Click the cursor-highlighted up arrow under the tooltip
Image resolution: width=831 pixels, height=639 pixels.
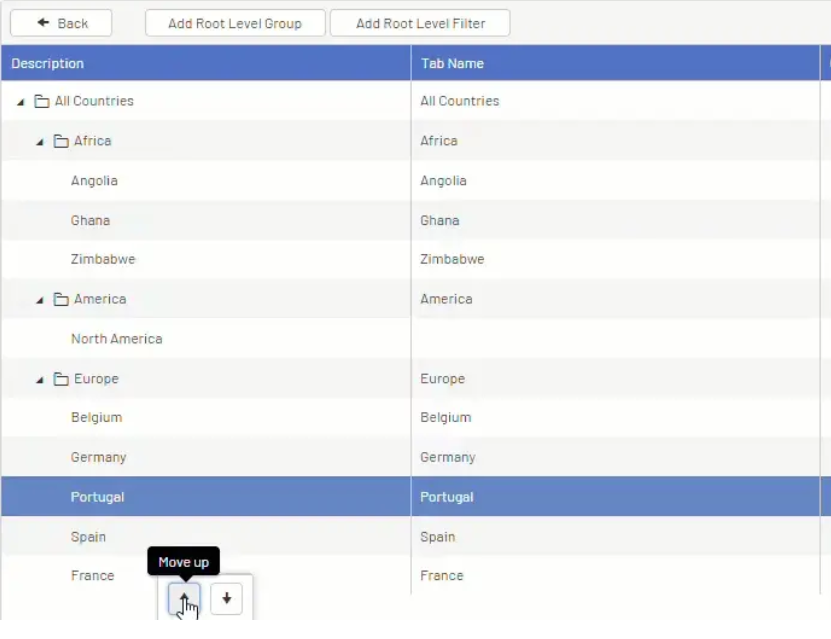pos(184,598)
